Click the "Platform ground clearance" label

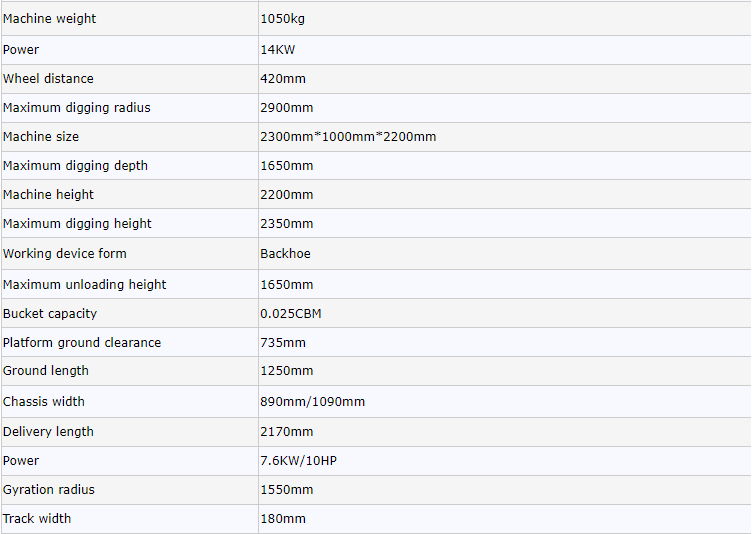[x=82, y=342]
